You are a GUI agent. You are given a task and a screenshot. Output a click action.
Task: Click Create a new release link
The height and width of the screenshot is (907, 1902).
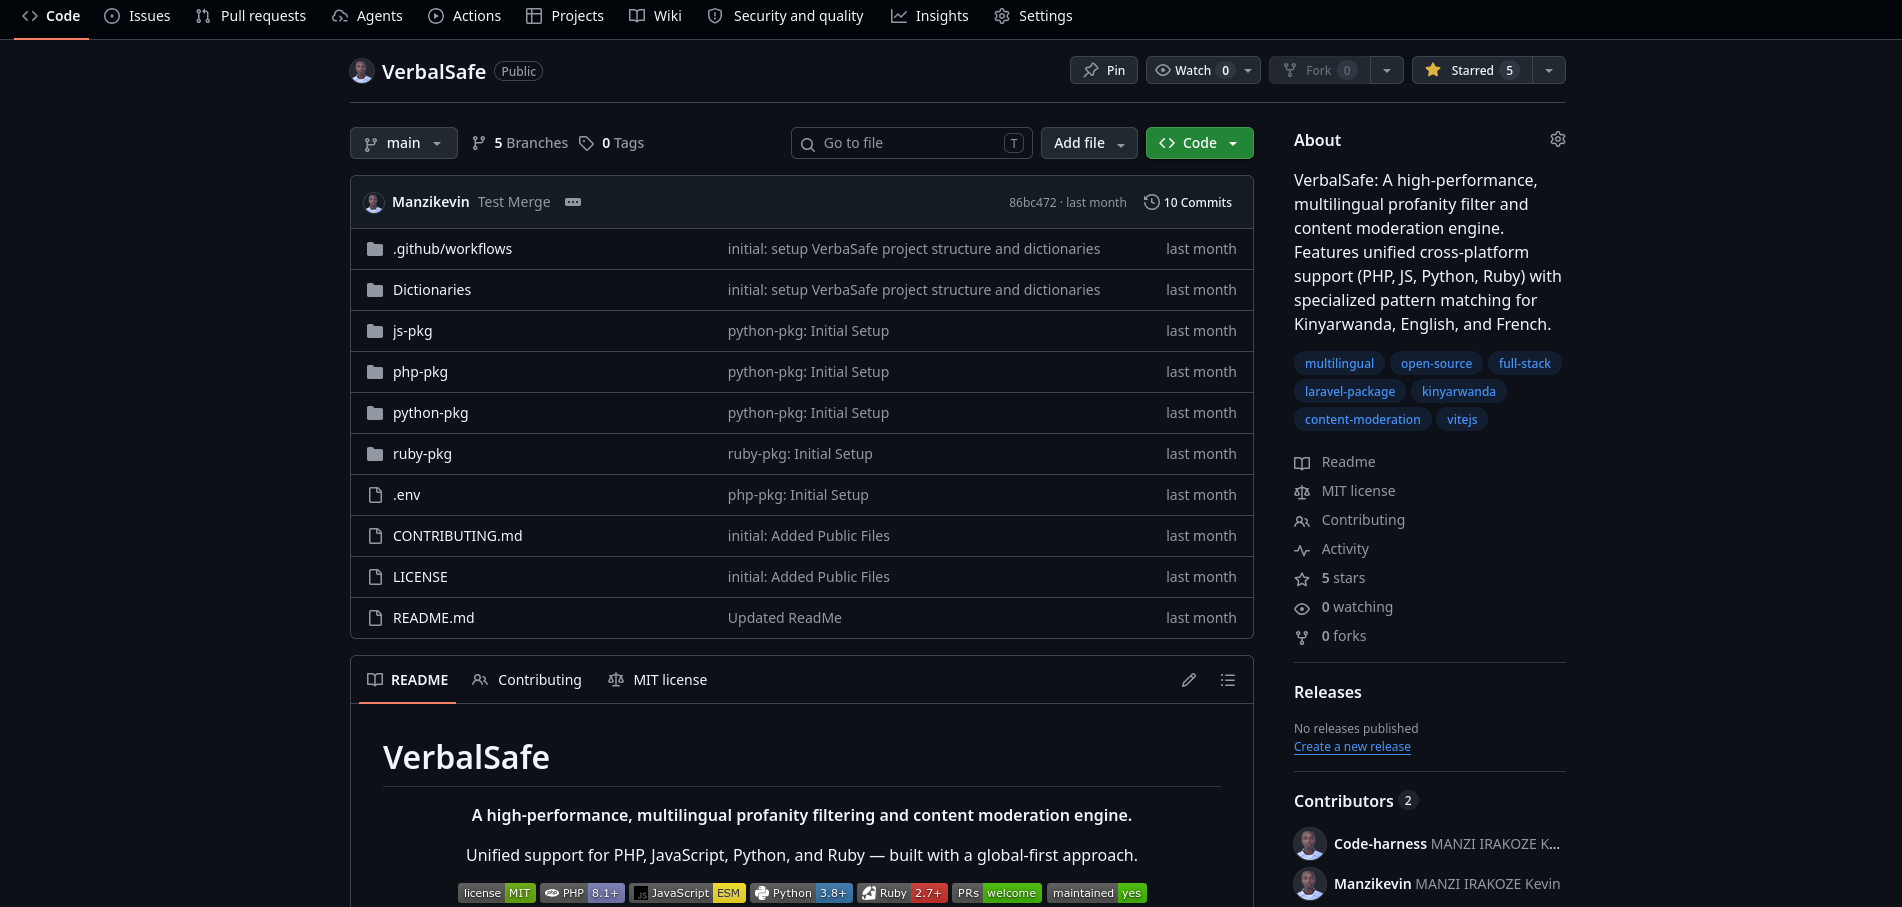pos(1352,747)
